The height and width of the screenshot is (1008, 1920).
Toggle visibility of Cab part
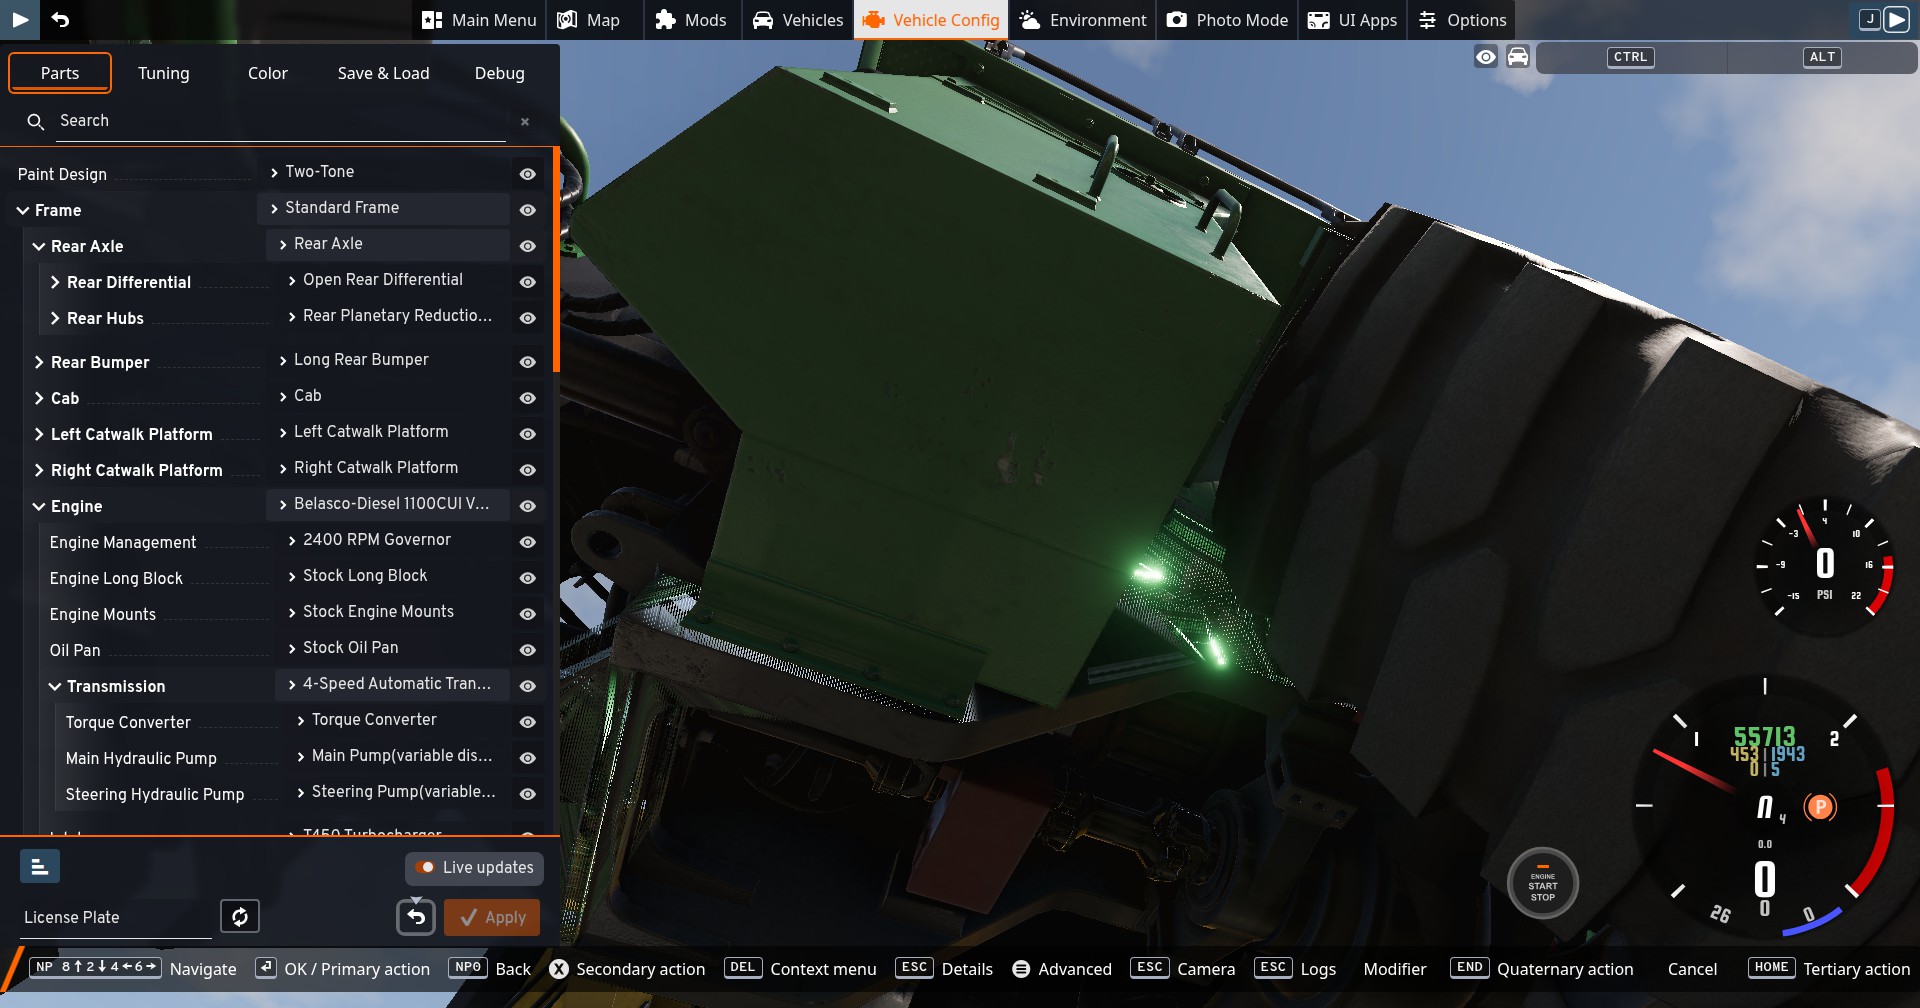528,398
